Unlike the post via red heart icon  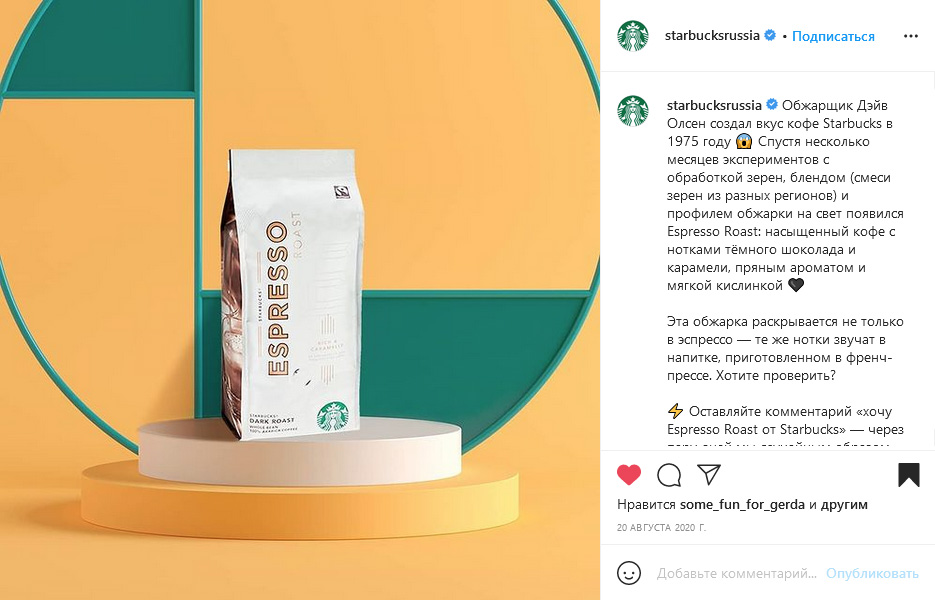(x=629, y=475)
